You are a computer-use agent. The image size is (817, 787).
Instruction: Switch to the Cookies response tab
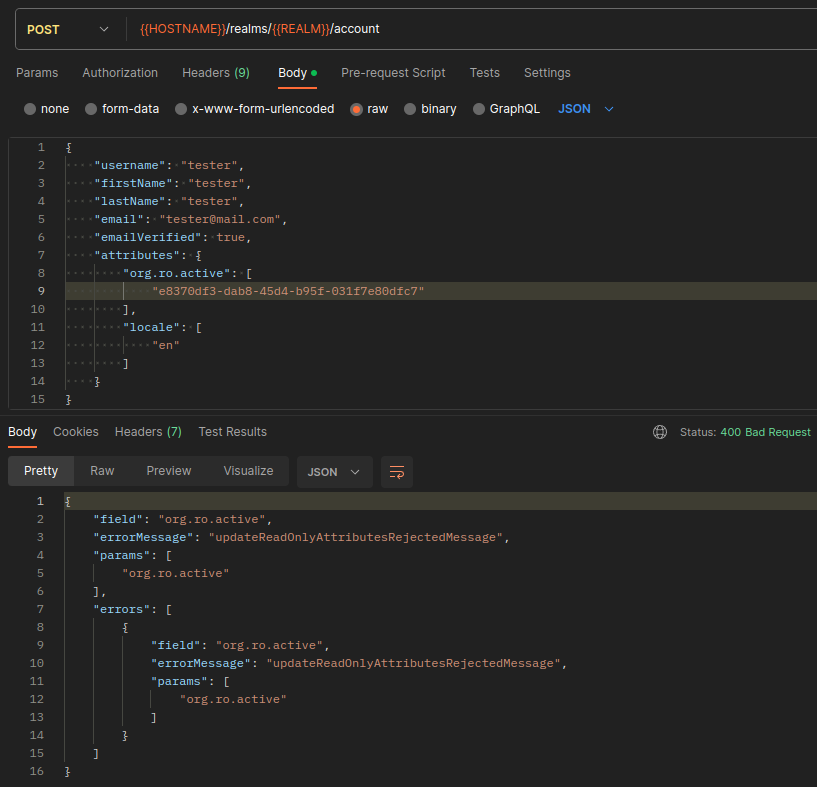pyautogui.click(x=75, y=432)
